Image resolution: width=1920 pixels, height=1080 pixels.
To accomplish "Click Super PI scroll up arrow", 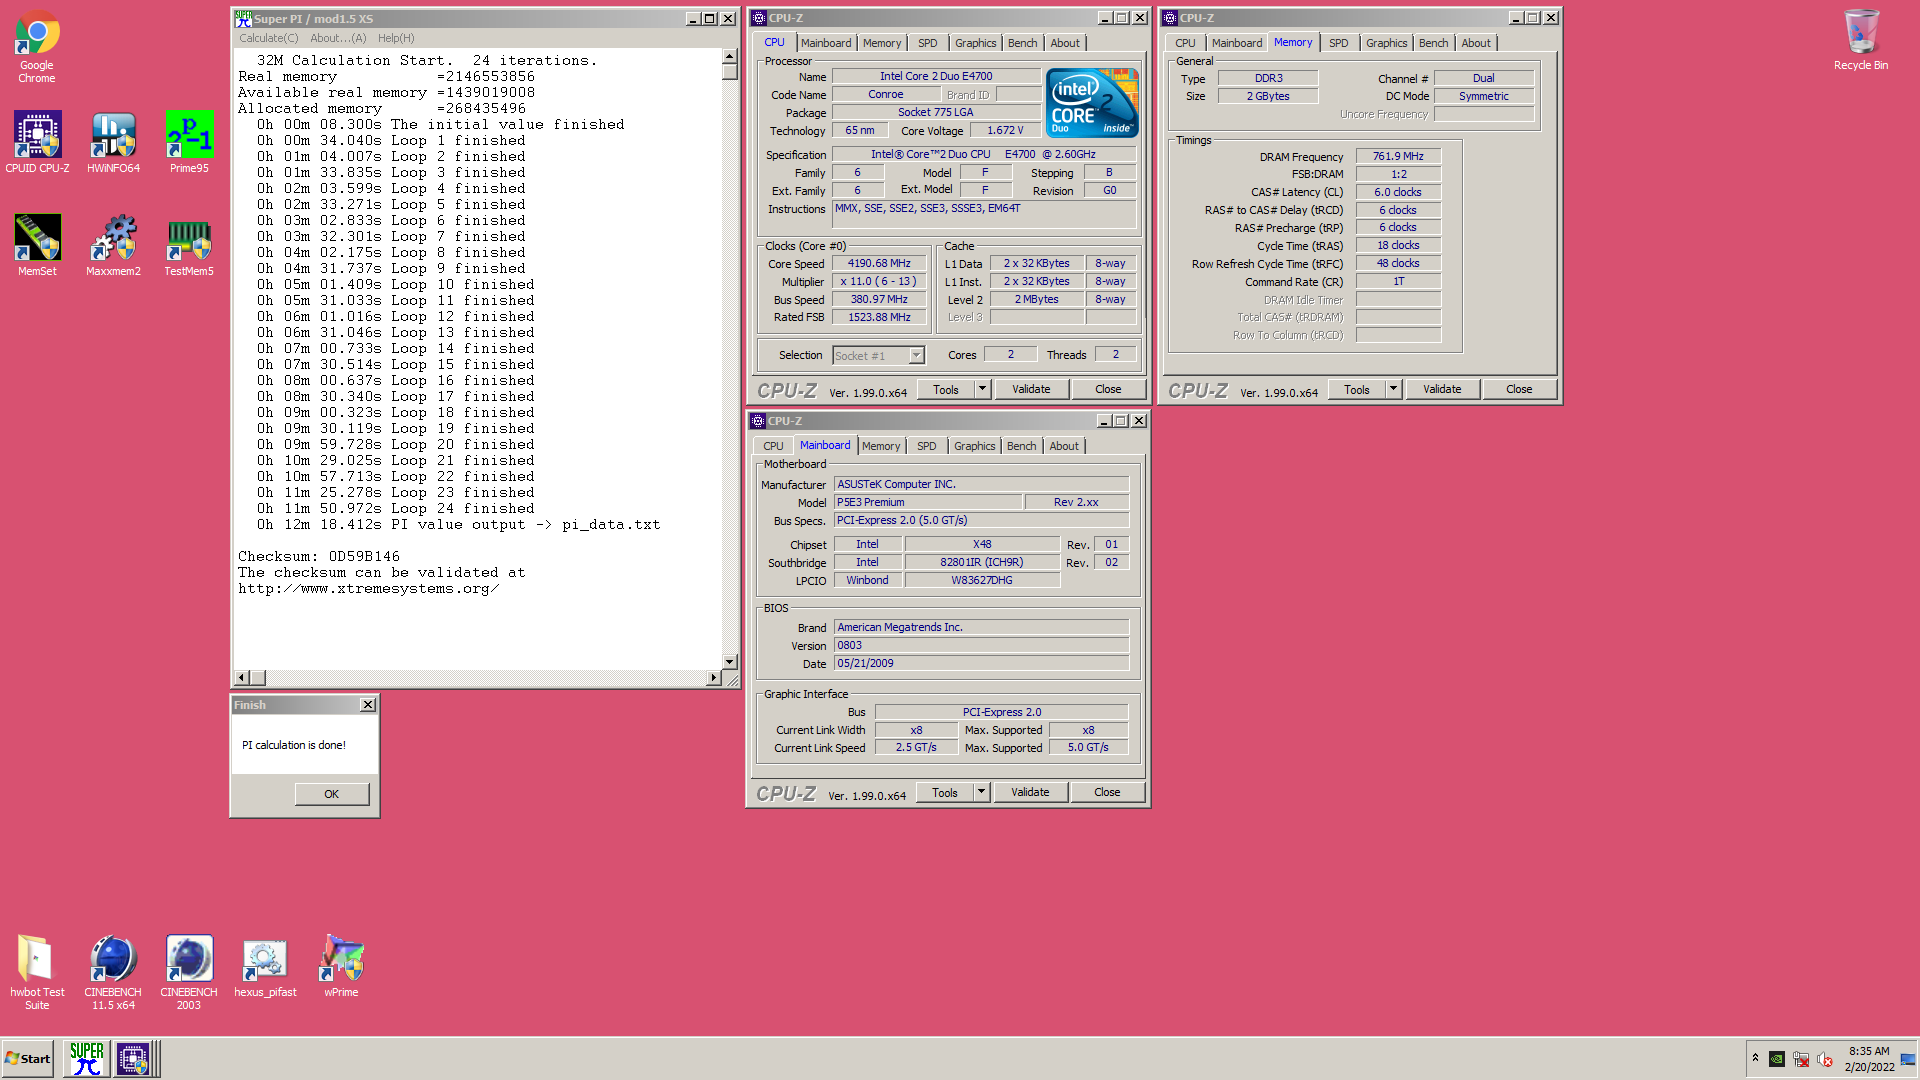I will (729, 56).
